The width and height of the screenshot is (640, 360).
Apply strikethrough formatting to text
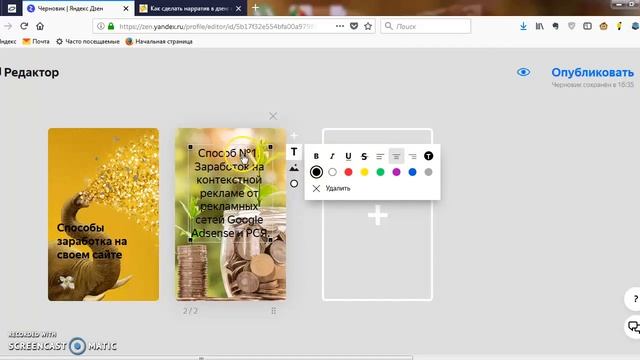(x=364, y=156)
